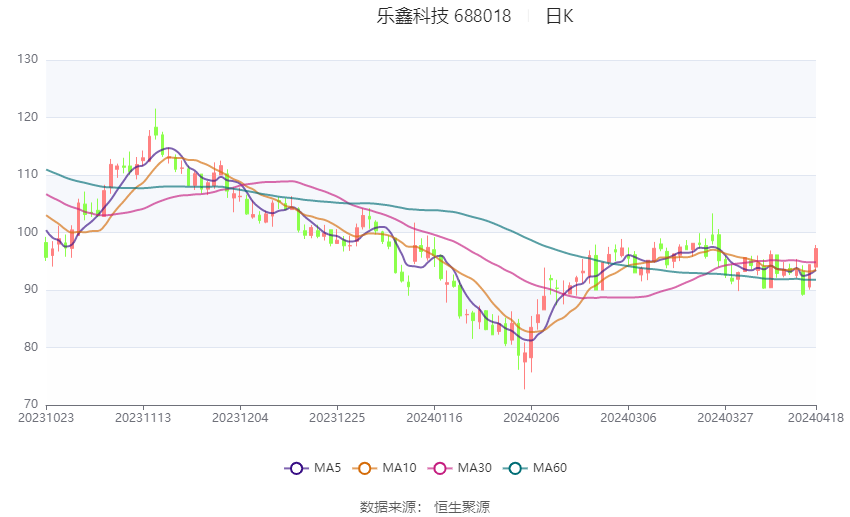Toggle the MA30 legend series
This screenshot has width=850, height=517.
pos(460,468)
